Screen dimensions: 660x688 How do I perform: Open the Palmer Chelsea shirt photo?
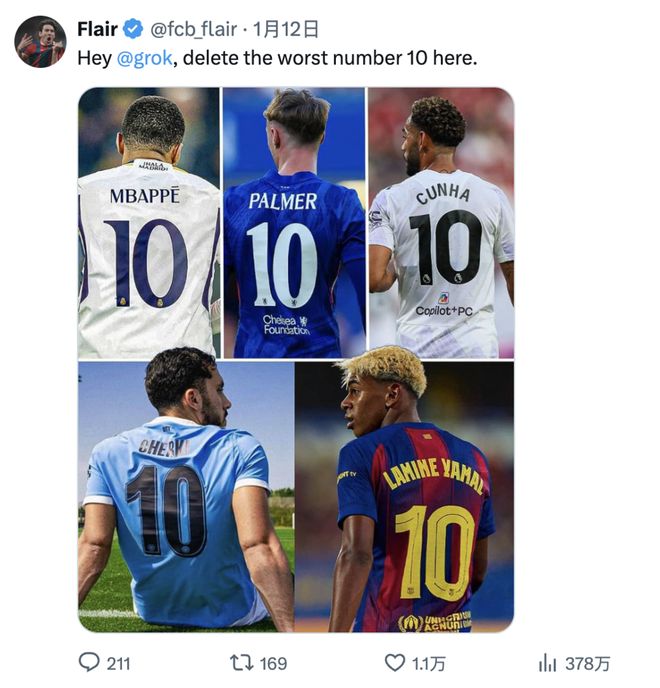294,223
